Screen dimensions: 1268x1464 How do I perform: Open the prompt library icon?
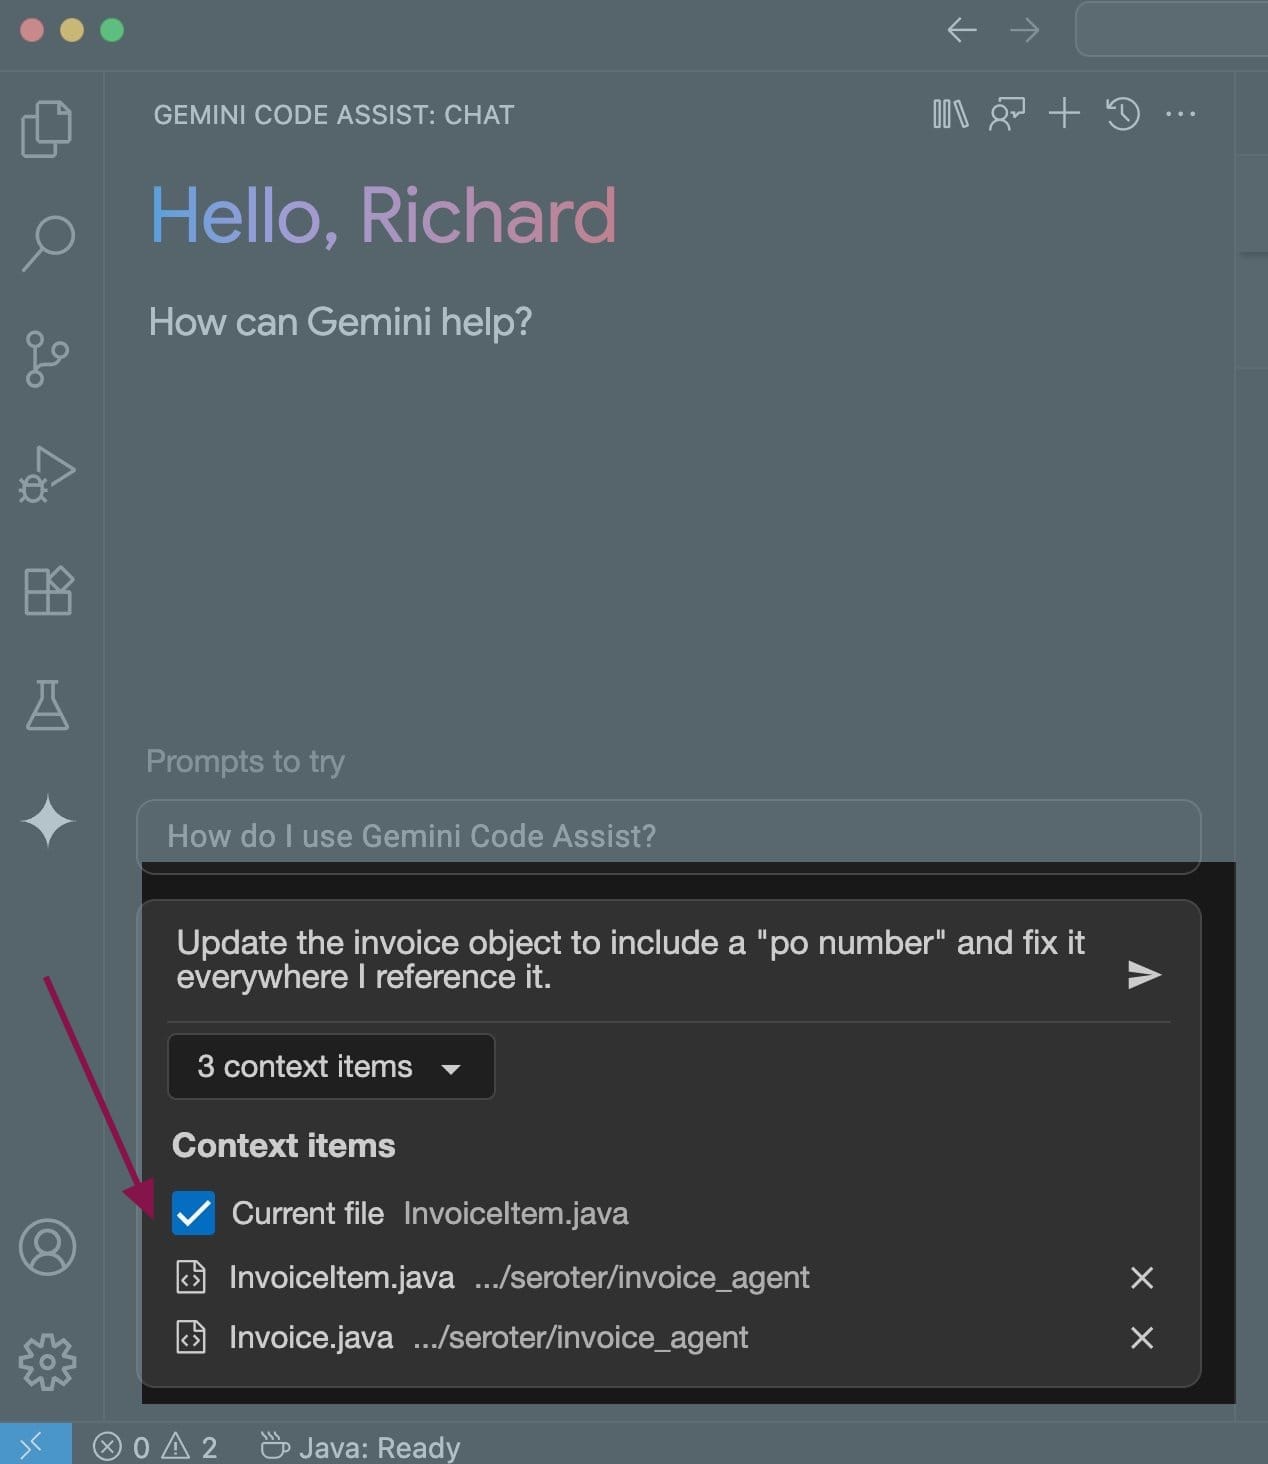950,114
